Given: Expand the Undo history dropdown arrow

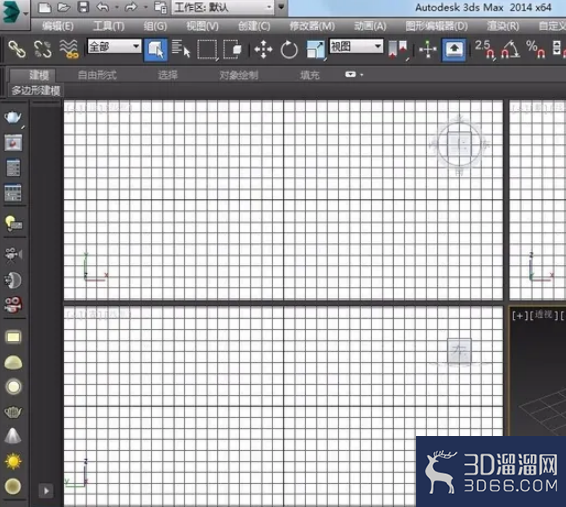Looking at the screenshot, I should (117, 7).
